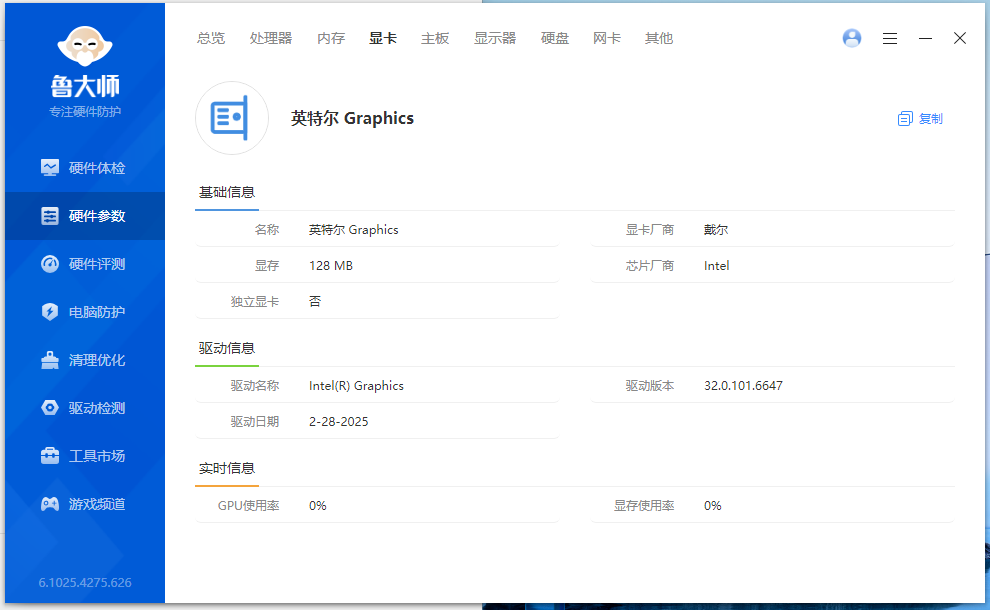The image size is (990, 610).
Task: Switch to the 总览 tab
Action: click(x=210, y=38)
